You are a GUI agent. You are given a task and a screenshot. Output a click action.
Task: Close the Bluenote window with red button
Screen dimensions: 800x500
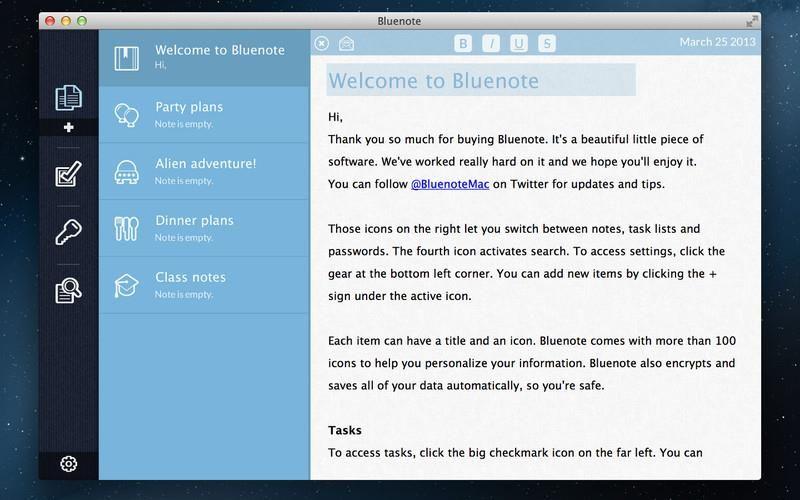pos(50,21)
